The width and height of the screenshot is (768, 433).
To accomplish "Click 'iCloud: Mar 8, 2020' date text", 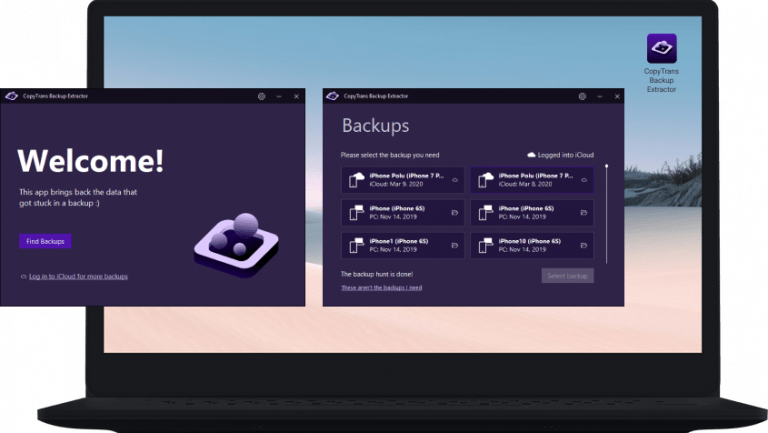I will pyautogui.click(x=525, y=184).
